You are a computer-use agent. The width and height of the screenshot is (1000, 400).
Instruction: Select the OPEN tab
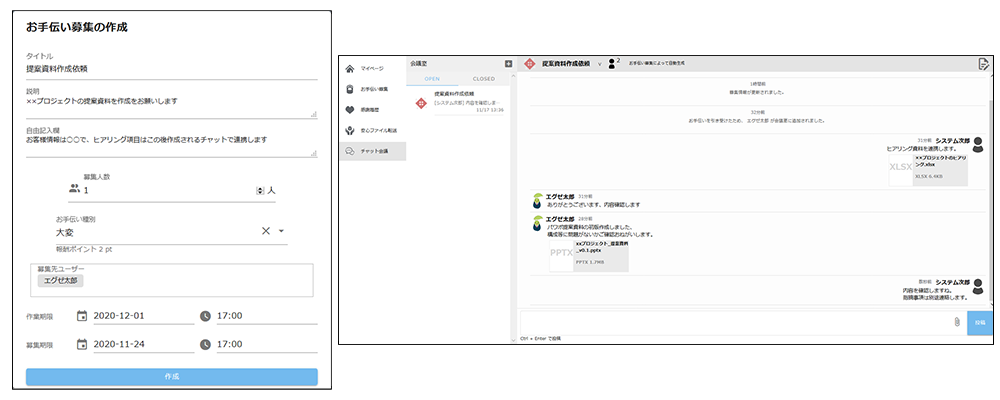pos(432,78)
